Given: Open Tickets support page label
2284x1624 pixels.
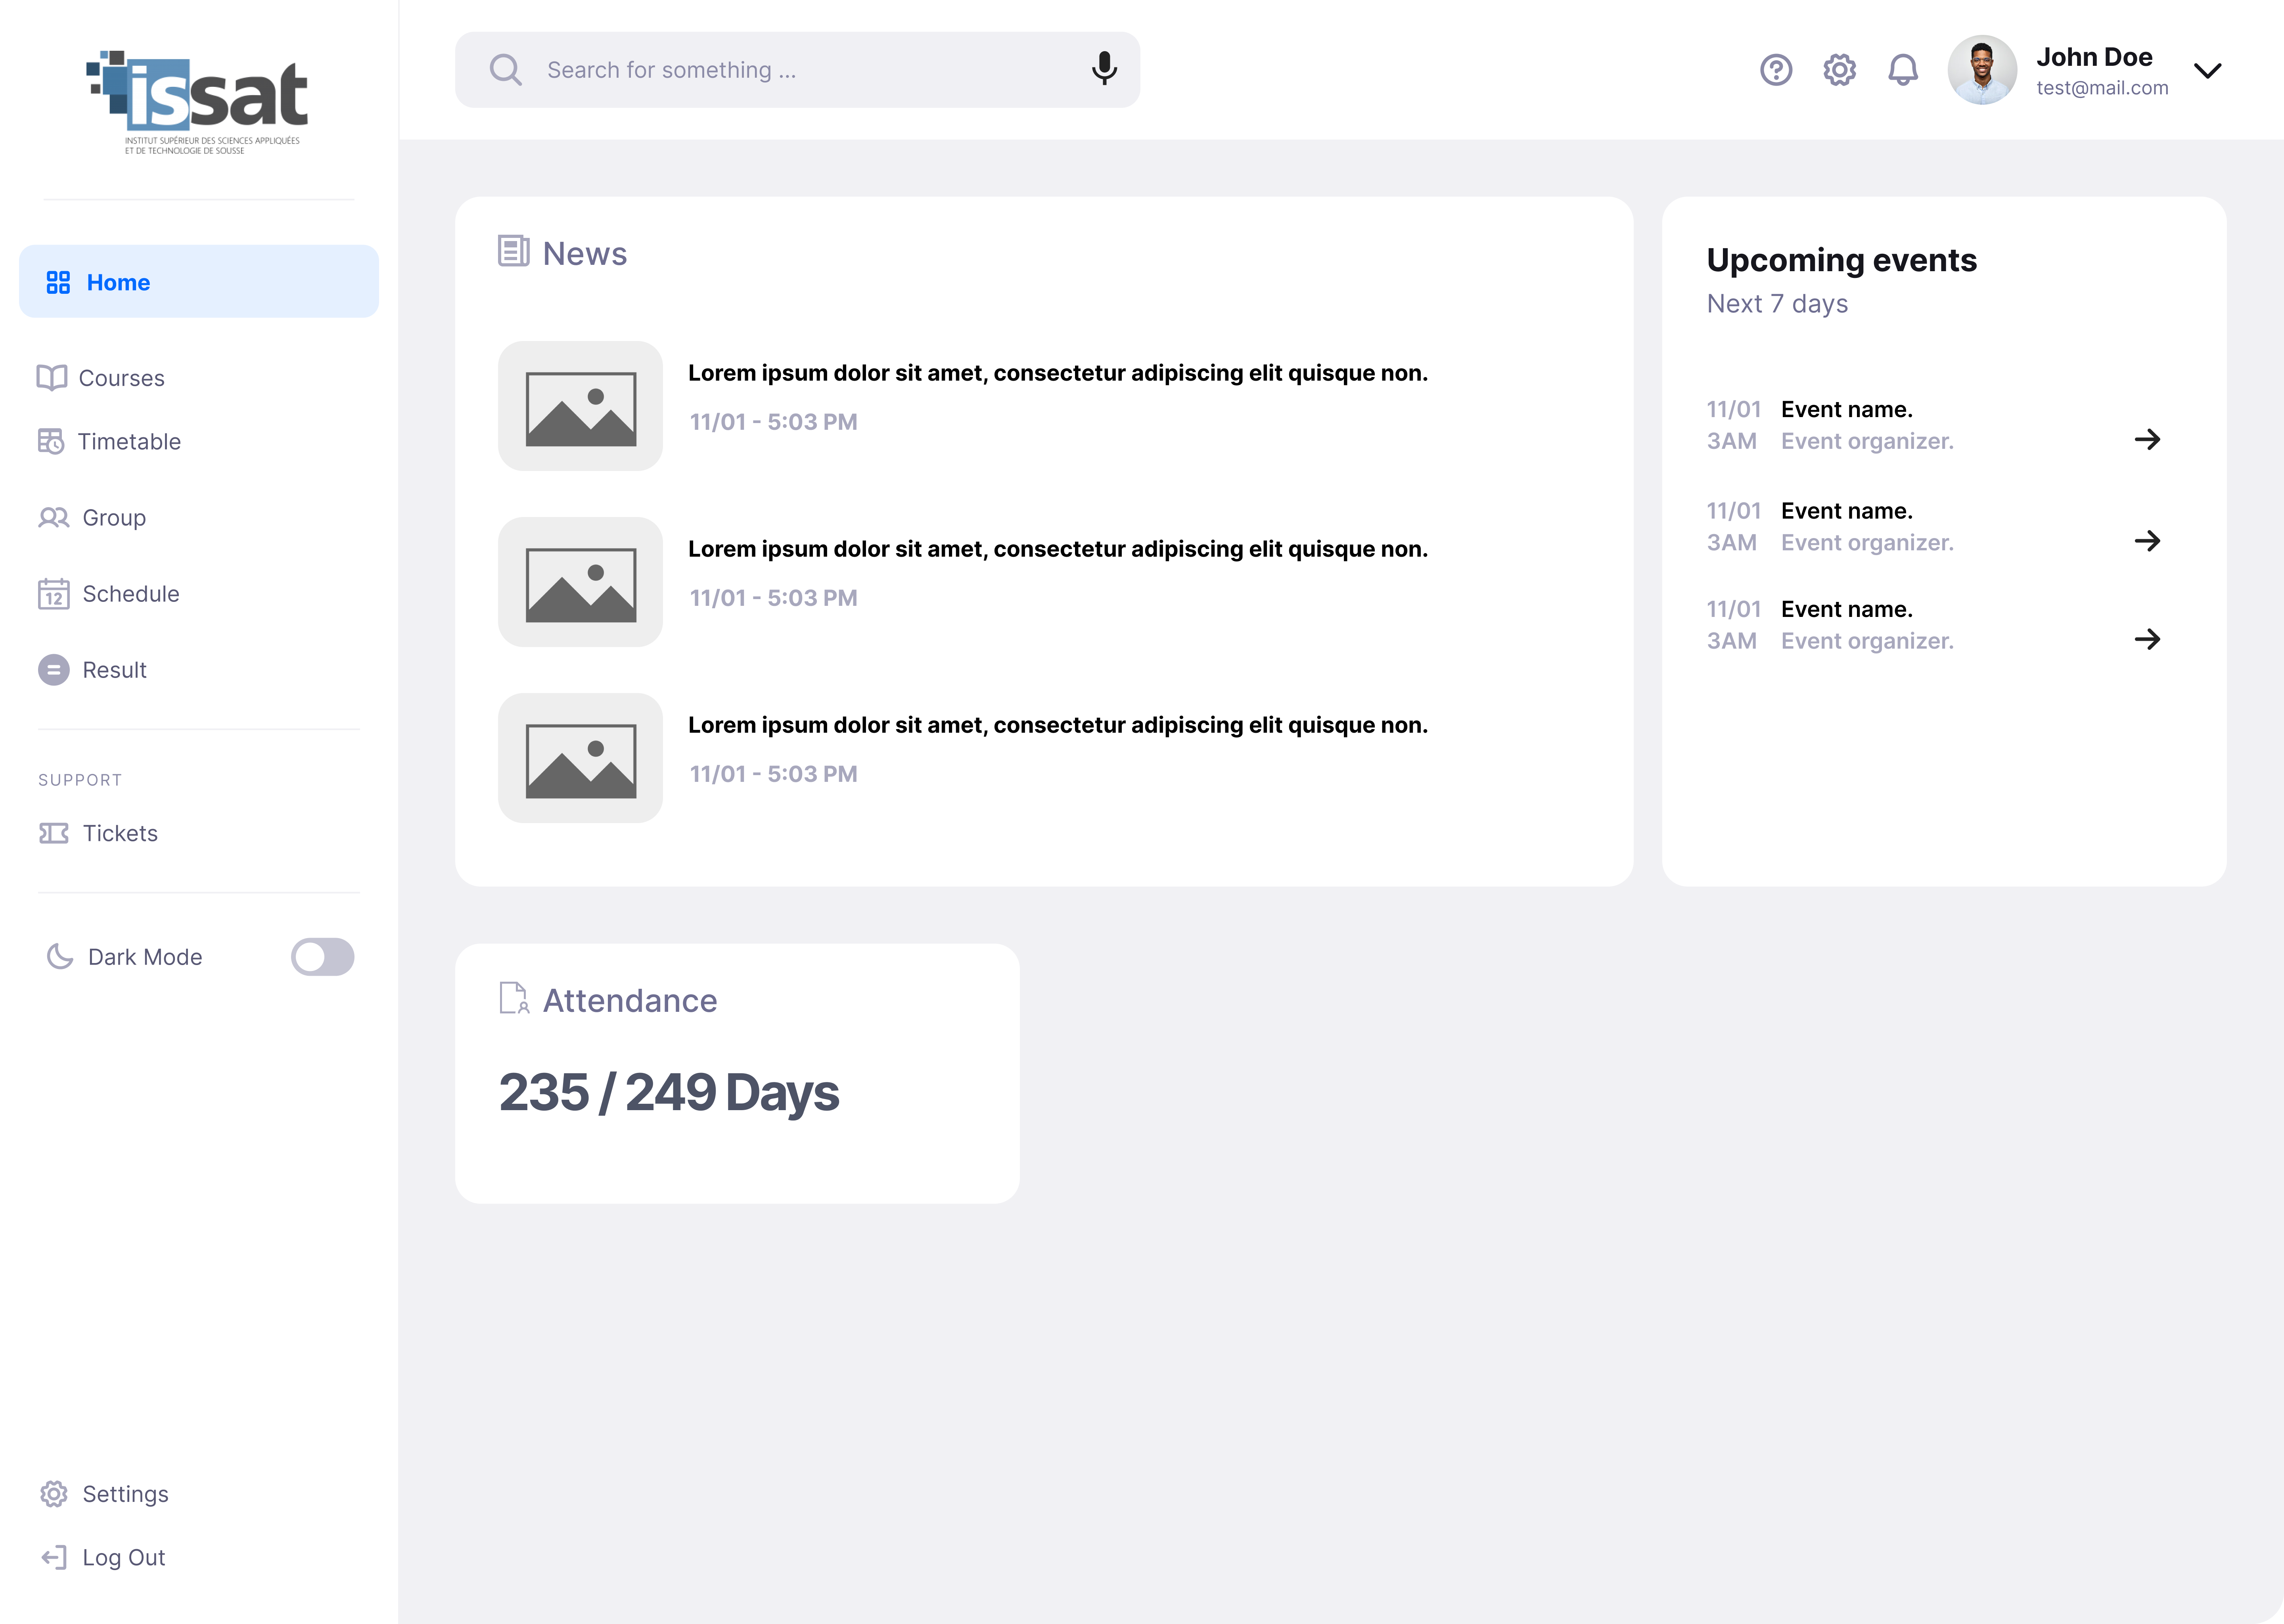Looking at the screenshot, I should tap(120, 833).
